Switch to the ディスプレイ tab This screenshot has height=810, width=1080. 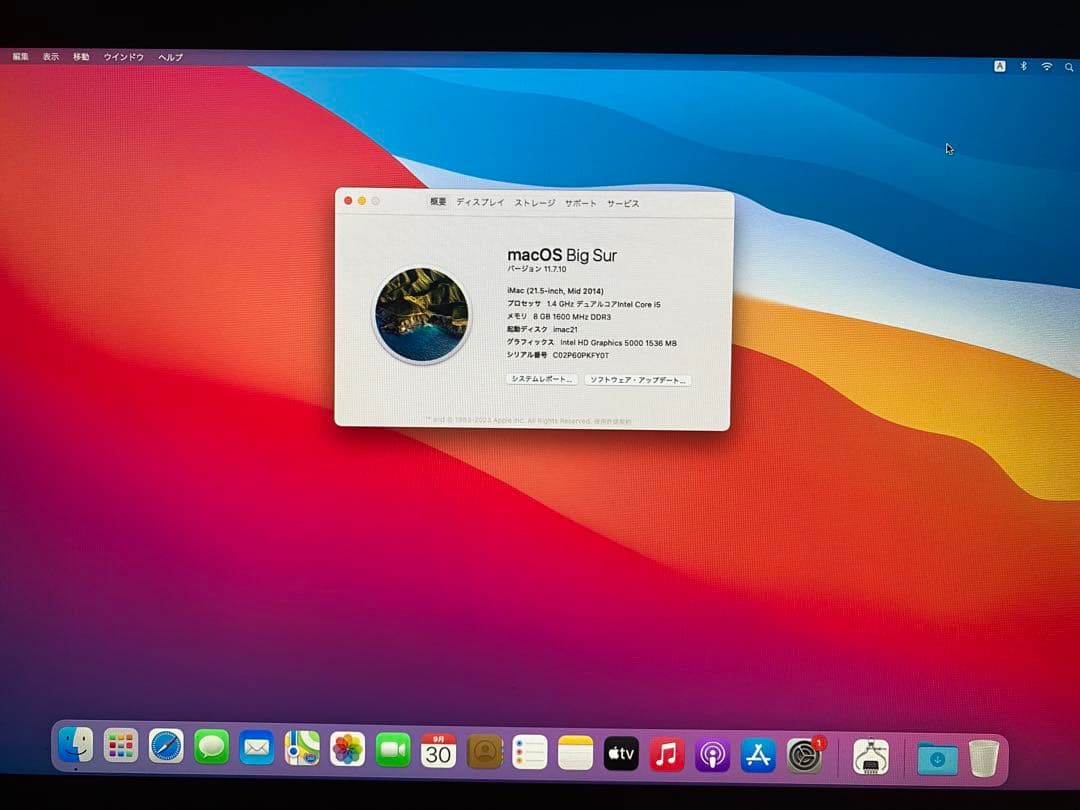tap(481, 202)
